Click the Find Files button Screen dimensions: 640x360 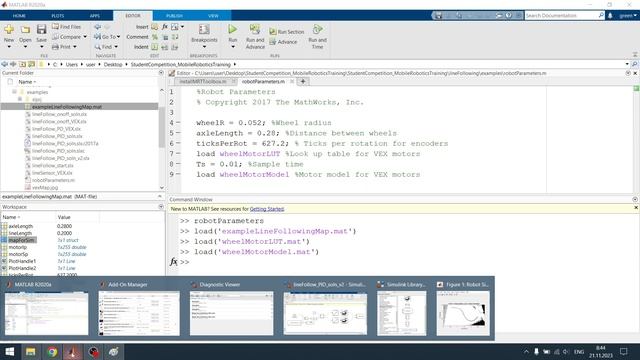click(66, 27)
